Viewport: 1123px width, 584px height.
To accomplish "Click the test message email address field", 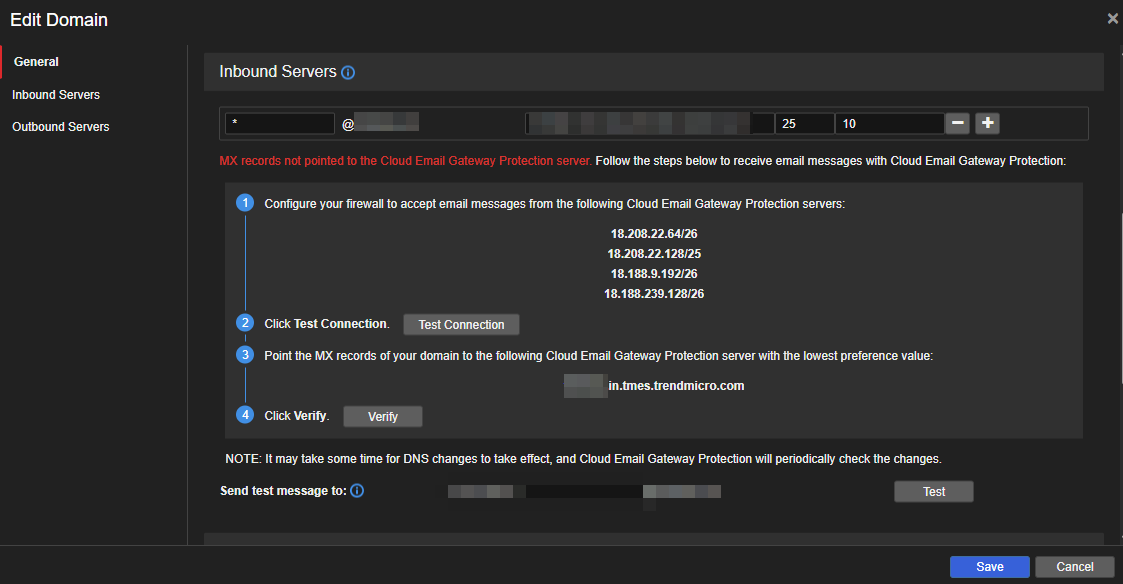I will click(x=584, y=491).
